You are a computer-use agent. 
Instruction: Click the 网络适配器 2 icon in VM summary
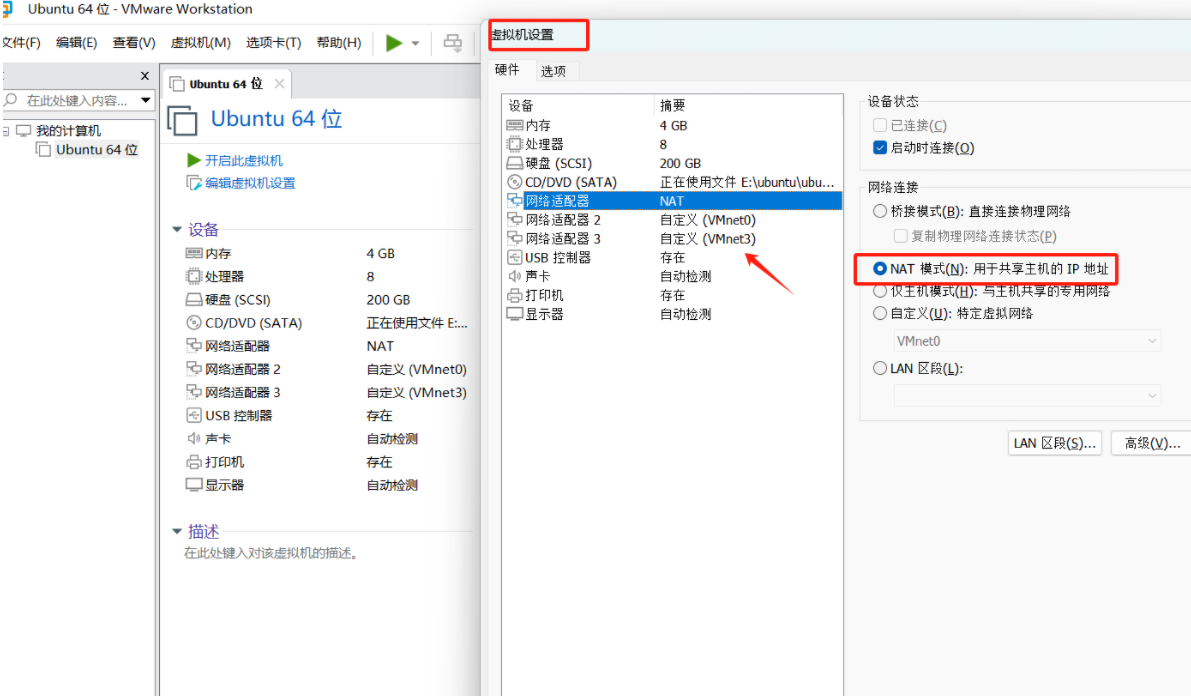click(194, 369)
